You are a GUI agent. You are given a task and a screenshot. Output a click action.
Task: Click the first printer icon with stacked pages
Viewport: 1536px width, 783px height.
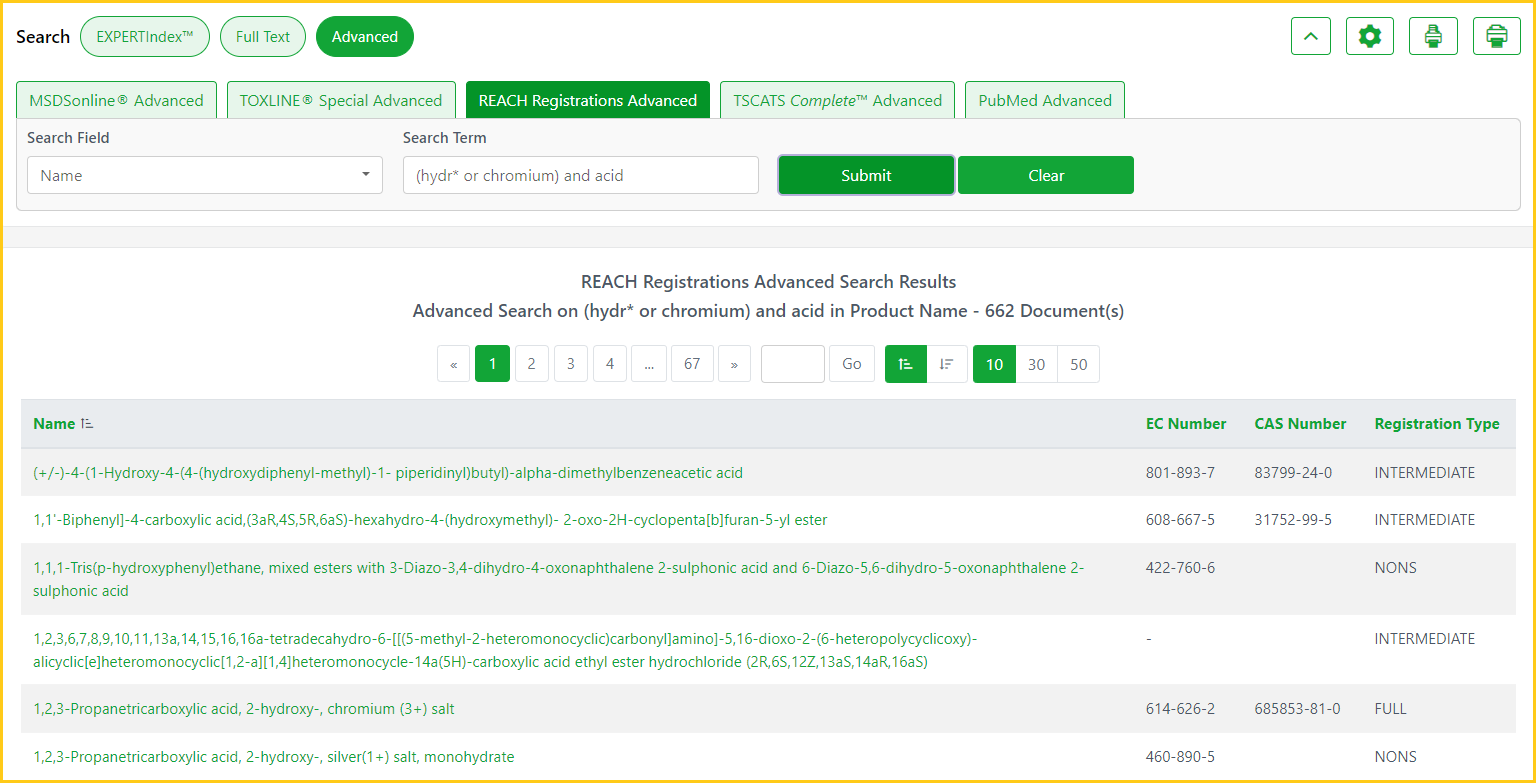pyautogui.click(x=1433, y=37)
